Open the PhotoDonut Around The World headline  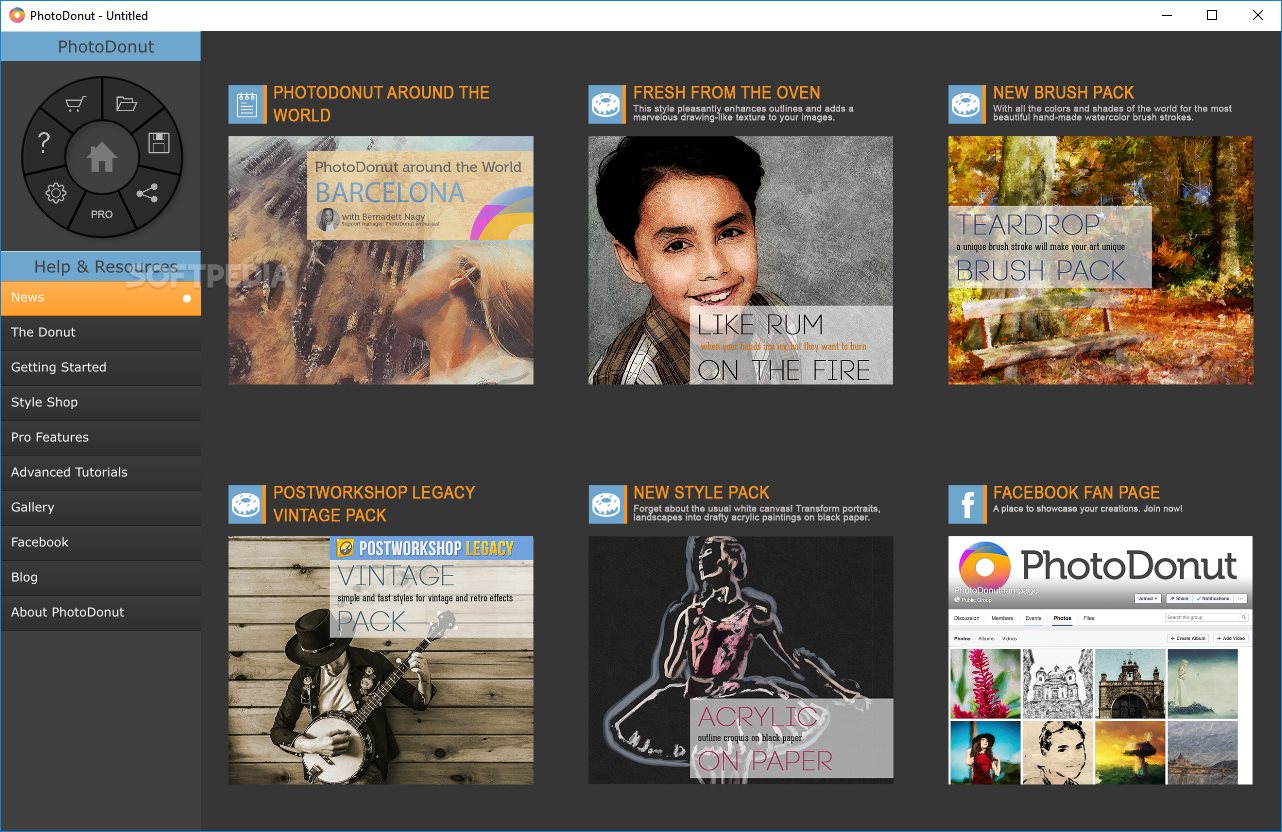click(x=381, y=104)
